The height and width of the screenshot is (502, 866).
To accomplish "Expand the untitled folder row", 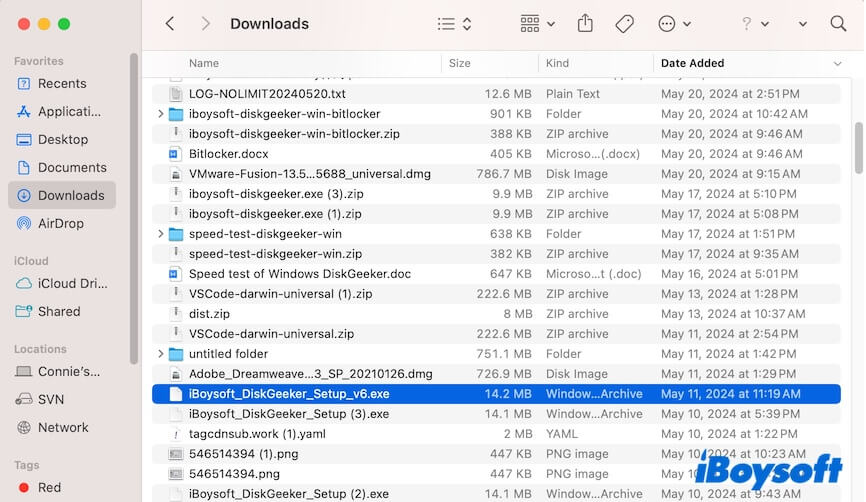I will [160, 353].
